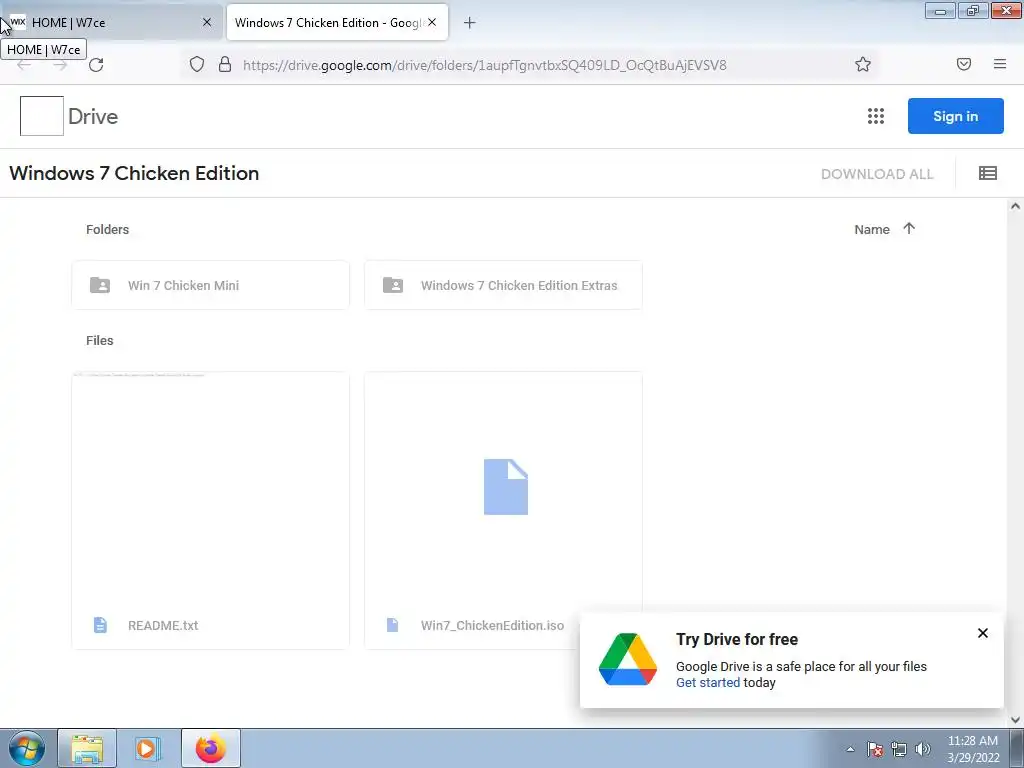Close the HOME | W7ce tab
This screenshot has width=1024, height=768.
(x=206, y=22)
